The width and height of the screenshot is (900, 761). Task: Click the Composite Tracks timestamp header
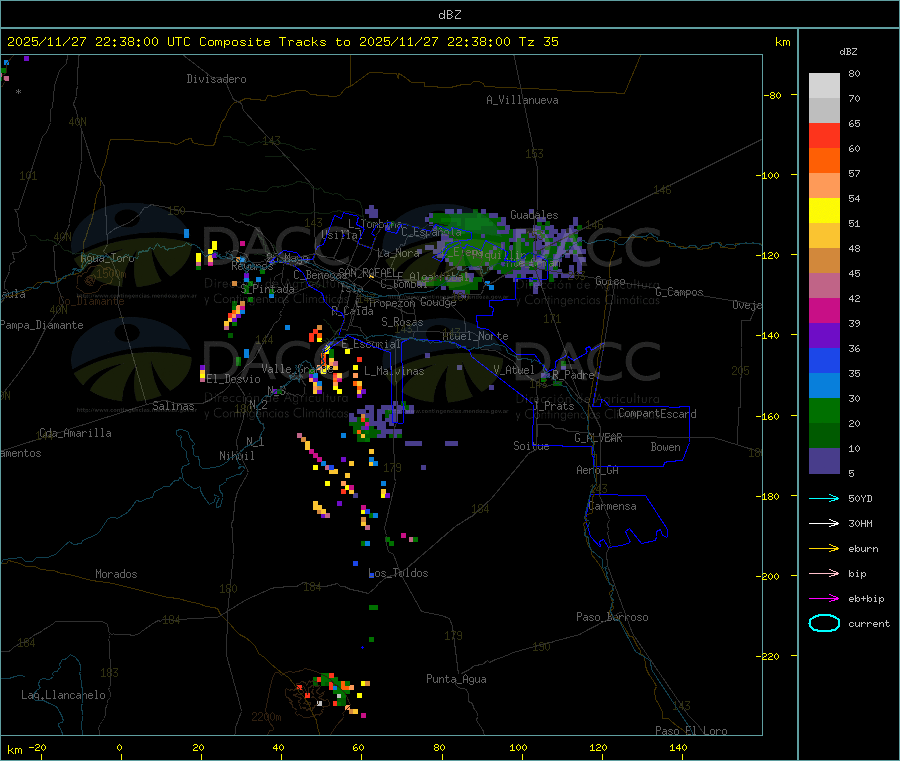(x=282, y=42)
